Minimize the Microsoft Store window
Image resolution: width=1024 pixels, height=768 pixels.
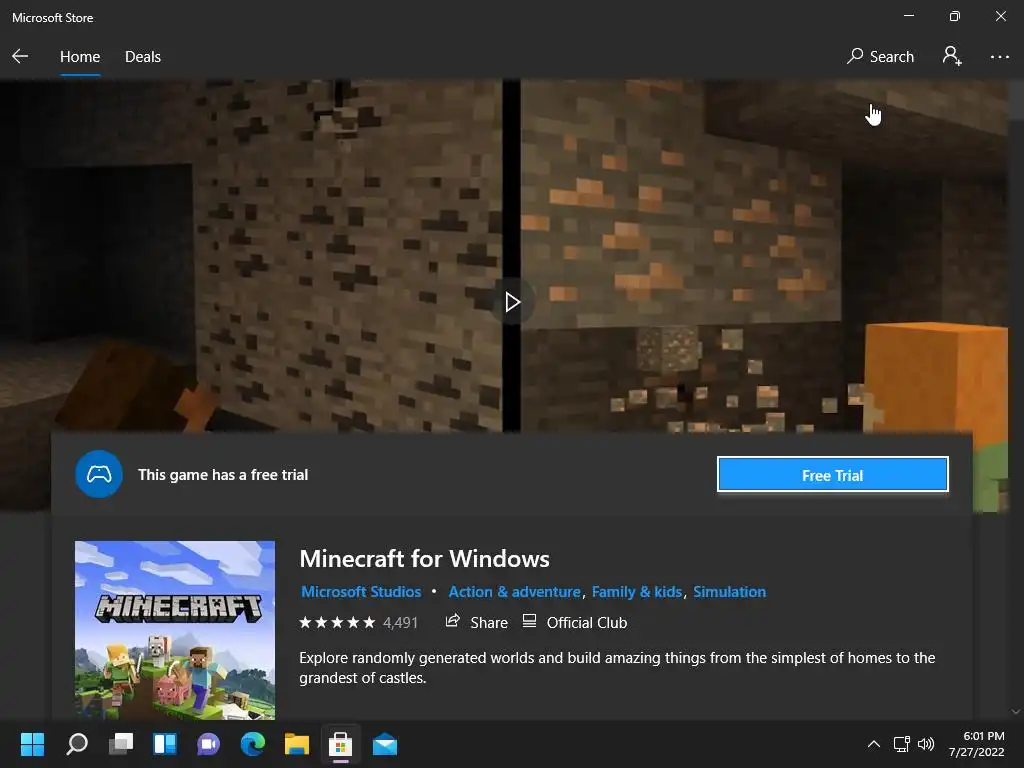(x=909, y=16)
